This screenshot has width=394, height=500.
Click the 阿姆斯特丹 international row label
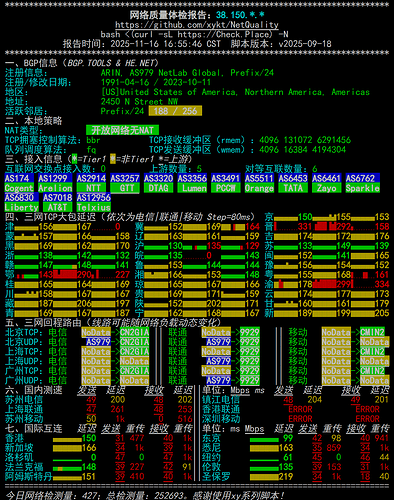coord(29,477)
